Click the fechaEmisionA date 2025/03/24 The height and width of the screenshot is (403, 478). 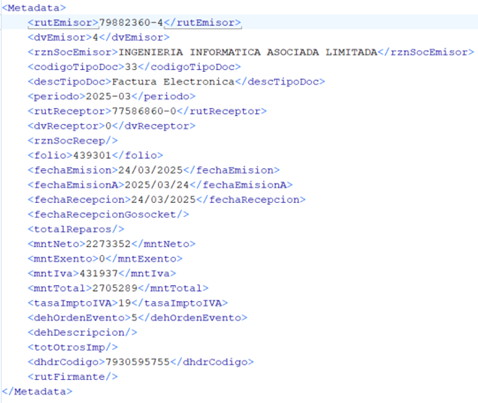pyautogui.click(x=157, y=185)
